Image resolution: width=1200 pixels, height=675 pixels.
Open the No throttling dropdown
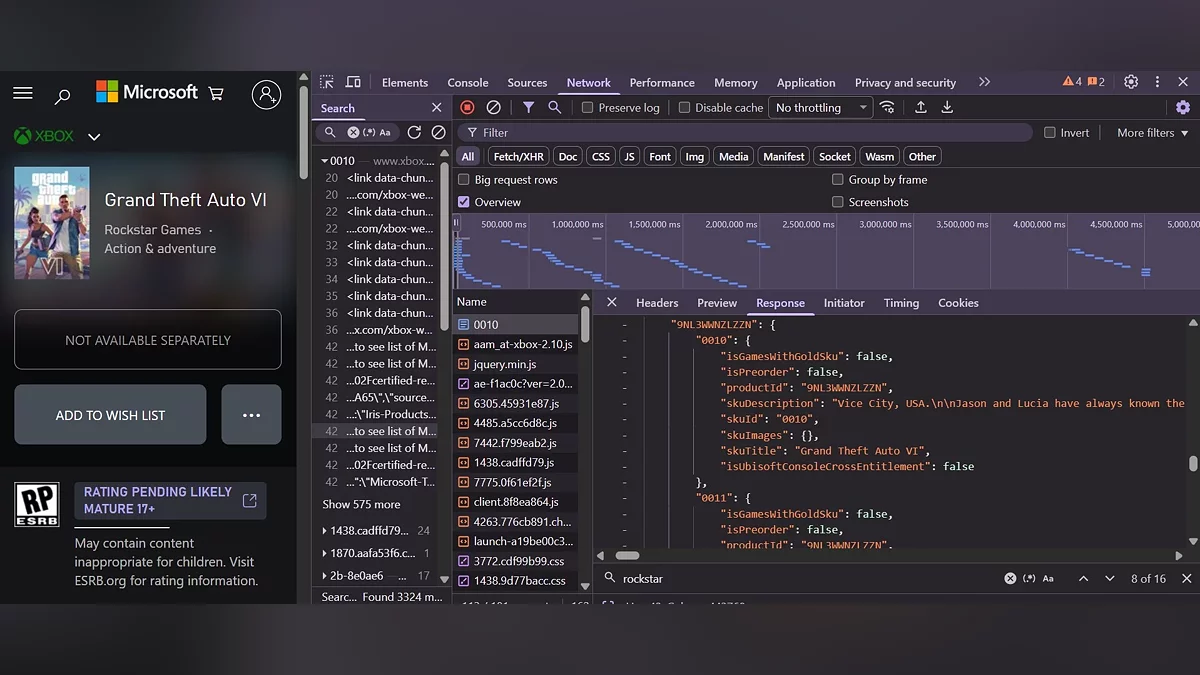[x=820, y=108]
